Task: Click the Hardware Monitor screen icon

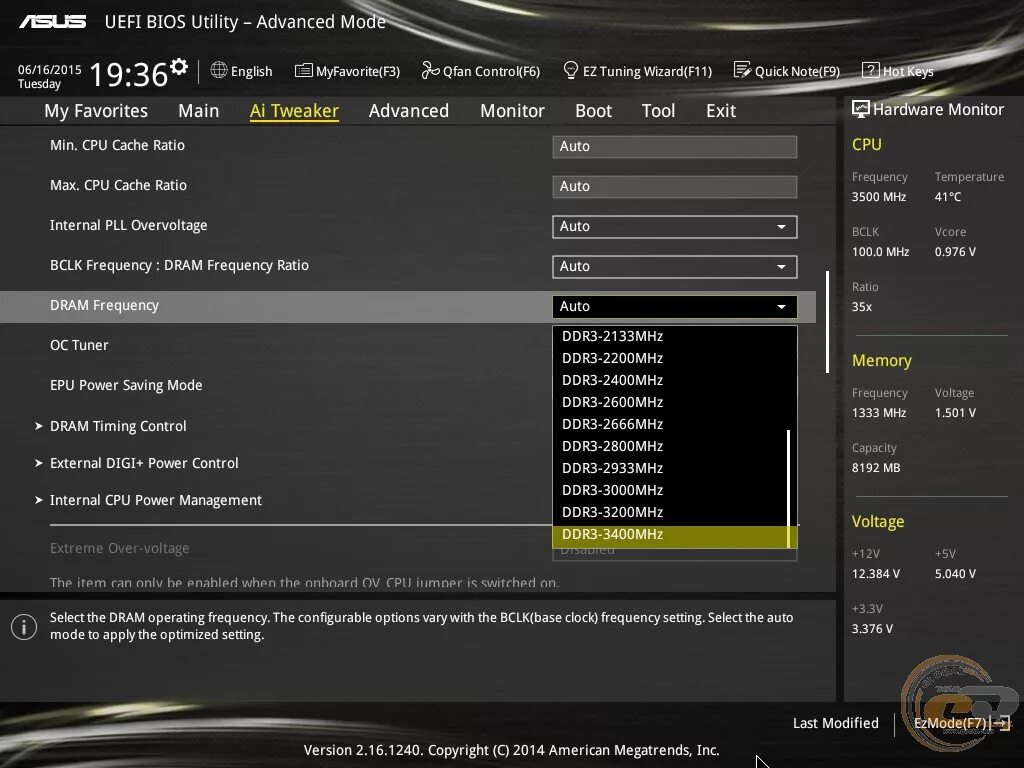Action: [861, 109]
